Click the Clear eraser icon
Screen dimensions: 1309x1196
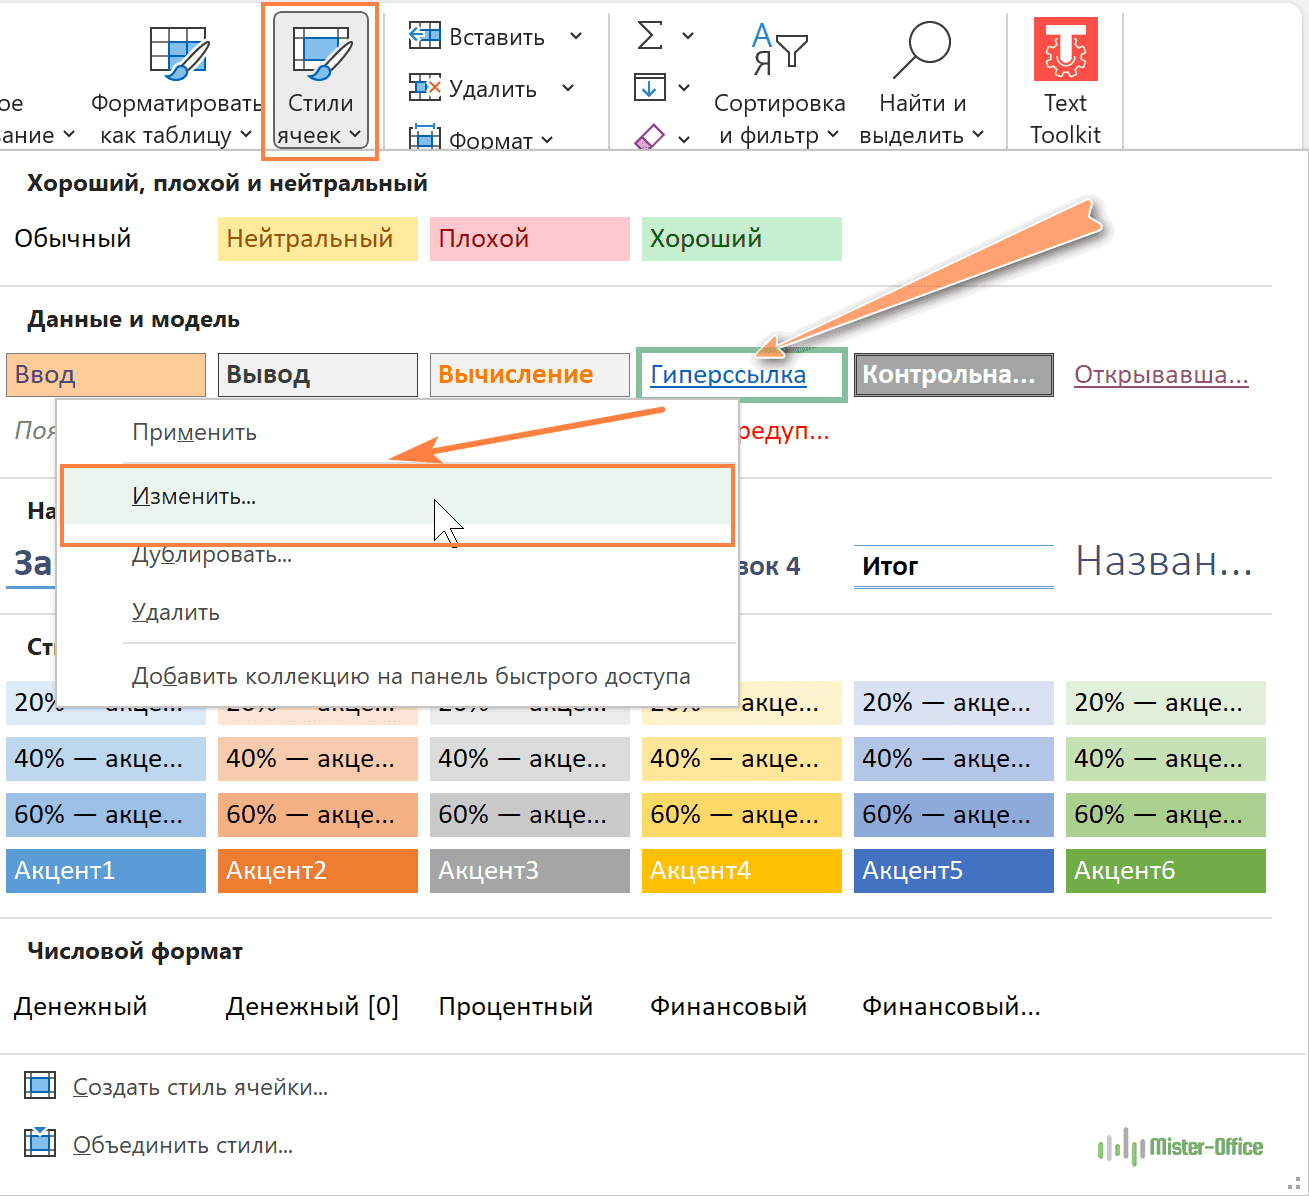click(650, 137)
